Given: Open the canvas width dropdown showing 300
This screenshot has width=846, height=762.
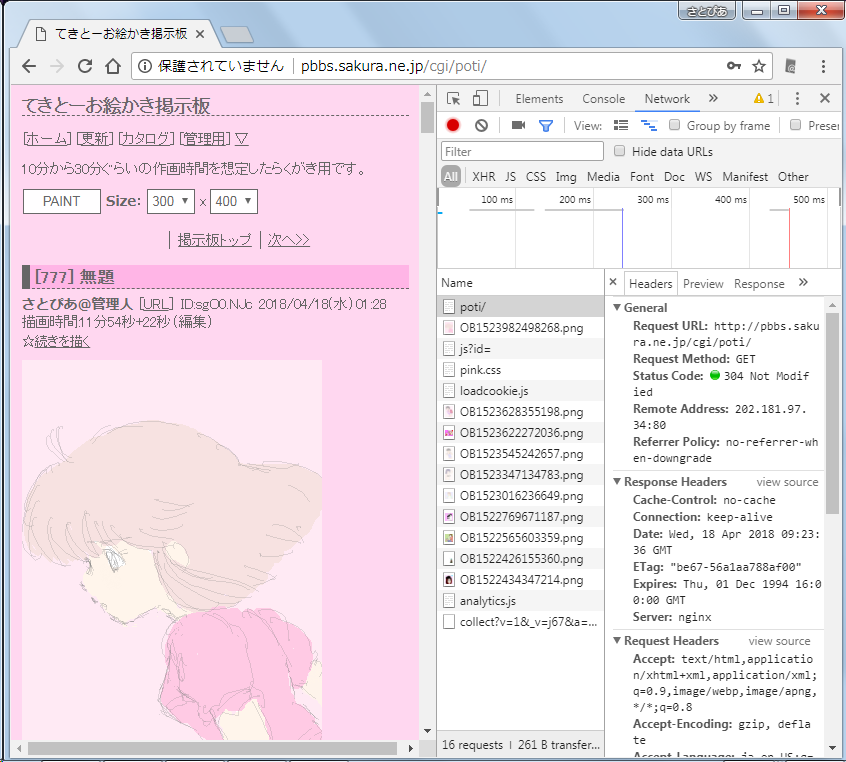Looking at the screenshot, I should [x=170, y=201].
